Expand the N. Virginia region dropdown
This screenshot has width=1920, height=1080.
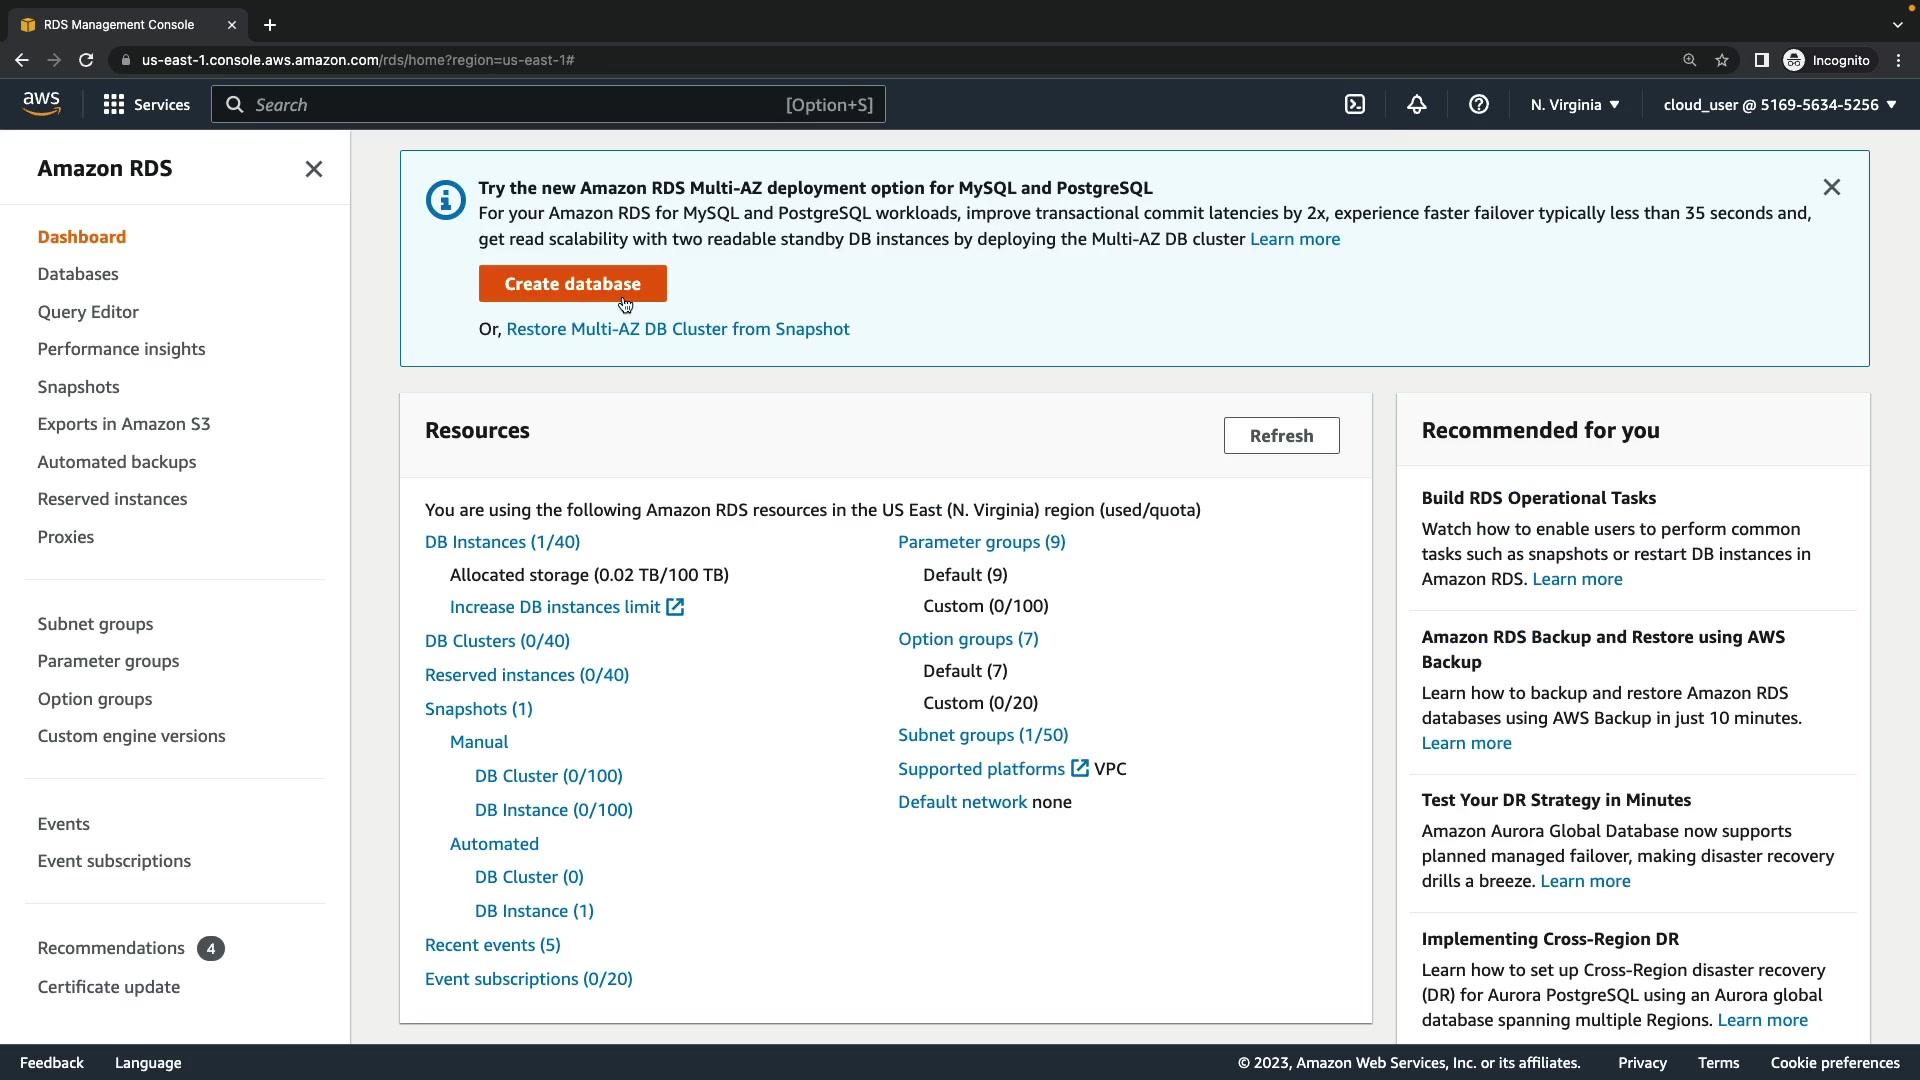1575,105
